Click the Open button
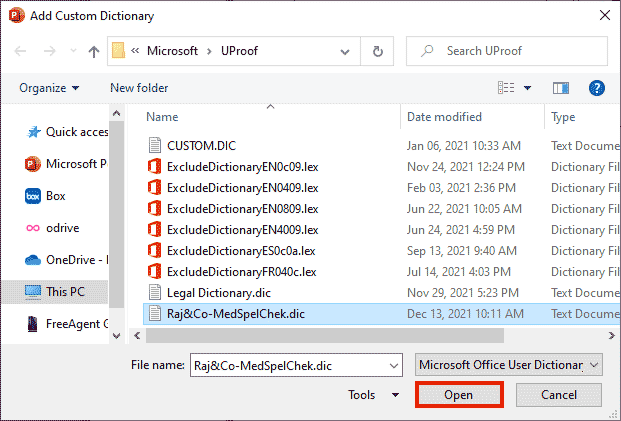Screen dimensions: 621x421 click(459, 395)
